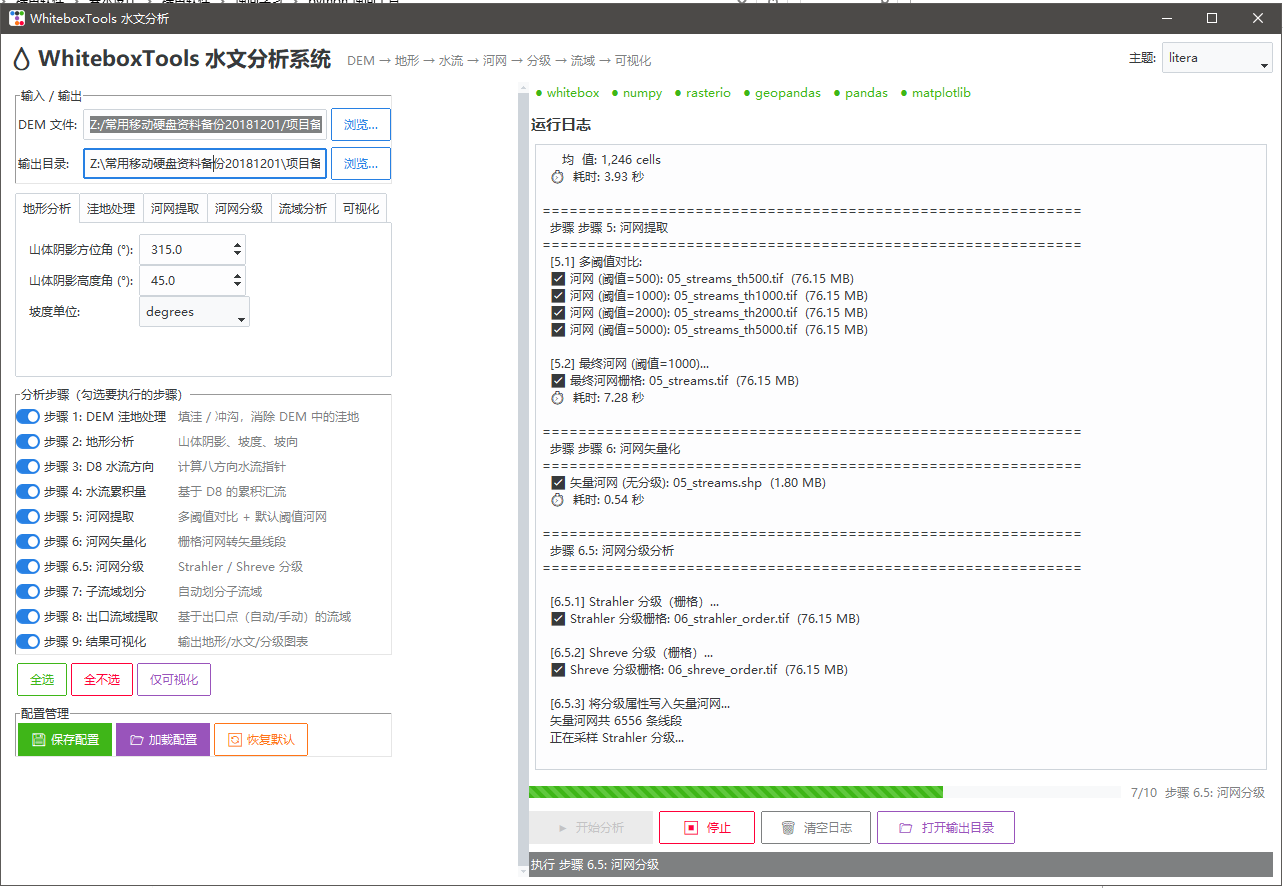
Task: Click 浏览 button for DEM 文件
Action: pos(361,125)
